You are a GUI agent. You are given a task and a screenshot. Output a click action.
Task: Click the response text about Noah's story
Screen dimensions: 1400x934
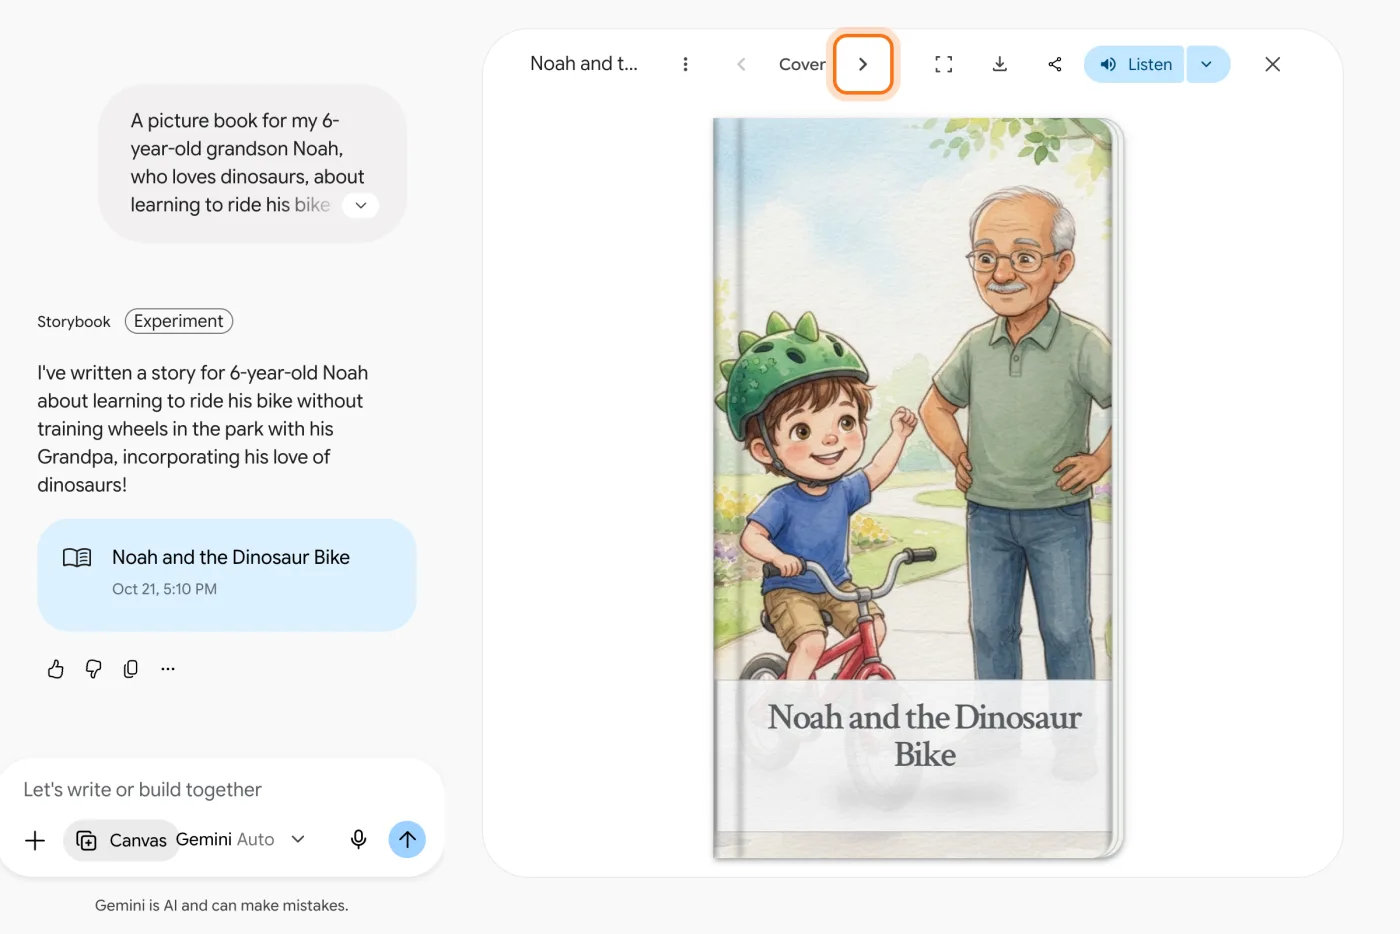(203, 429)
